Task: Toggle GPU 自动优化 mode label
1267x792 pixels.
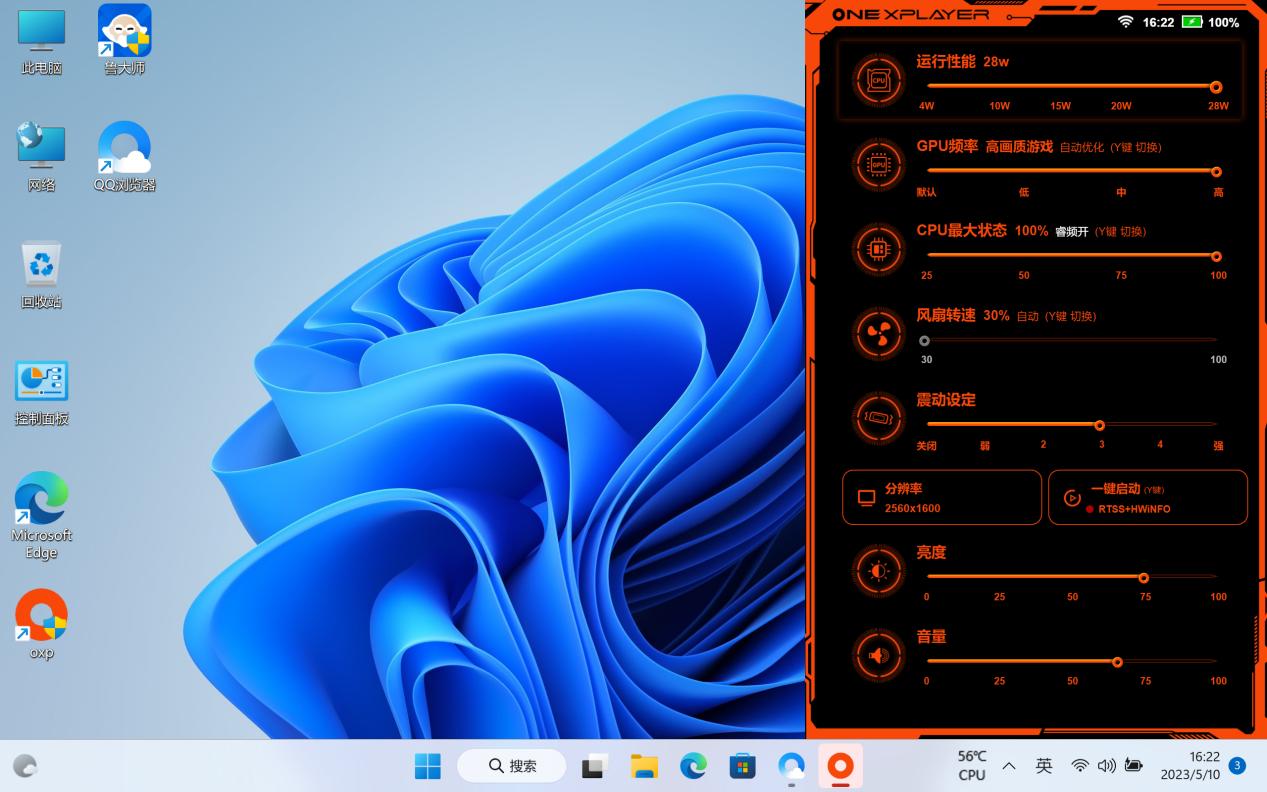Action: [x=1081, y=147]
